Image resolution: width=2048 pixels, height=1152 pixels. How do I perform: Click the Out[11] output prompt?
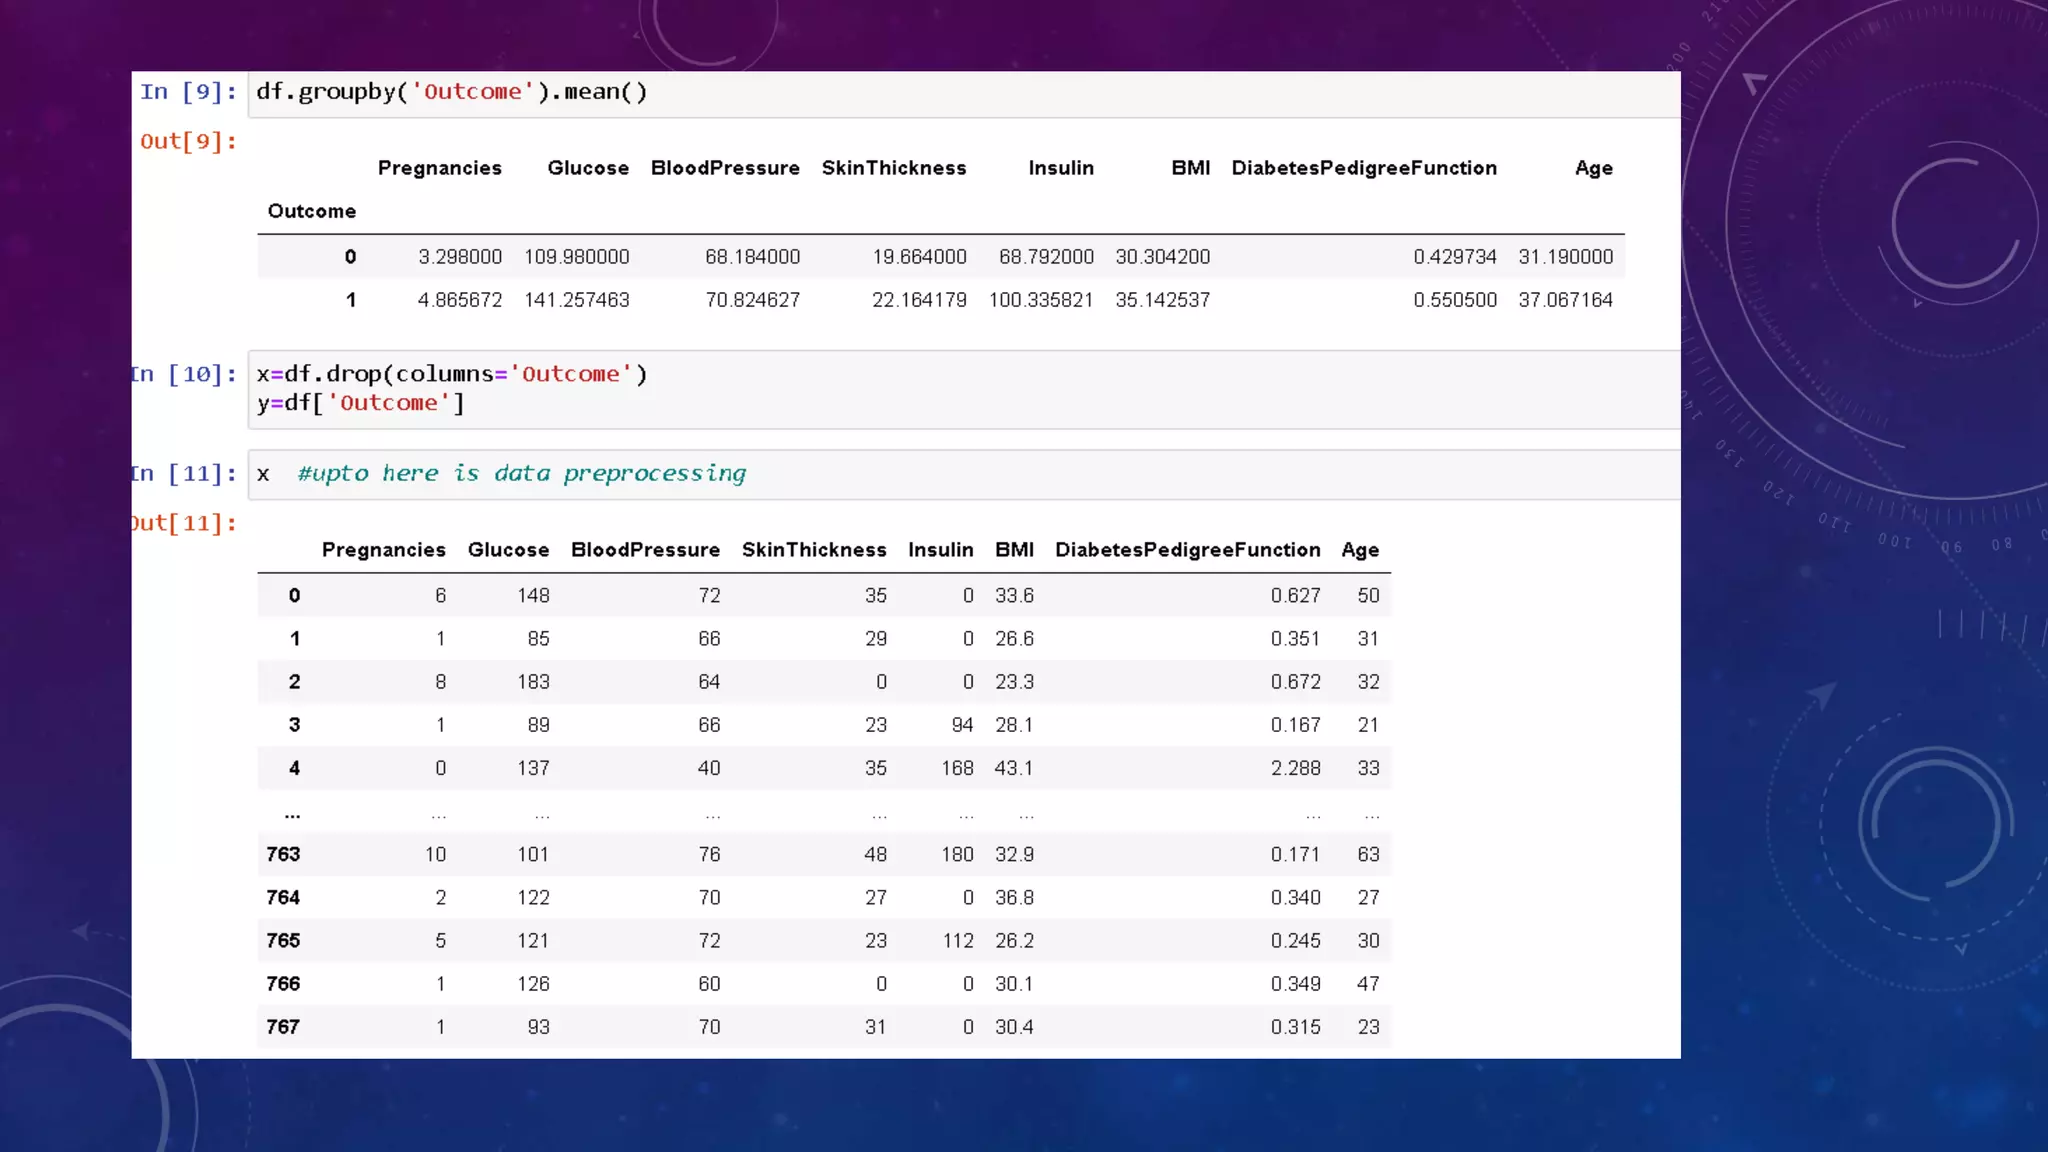pos(184,523)
